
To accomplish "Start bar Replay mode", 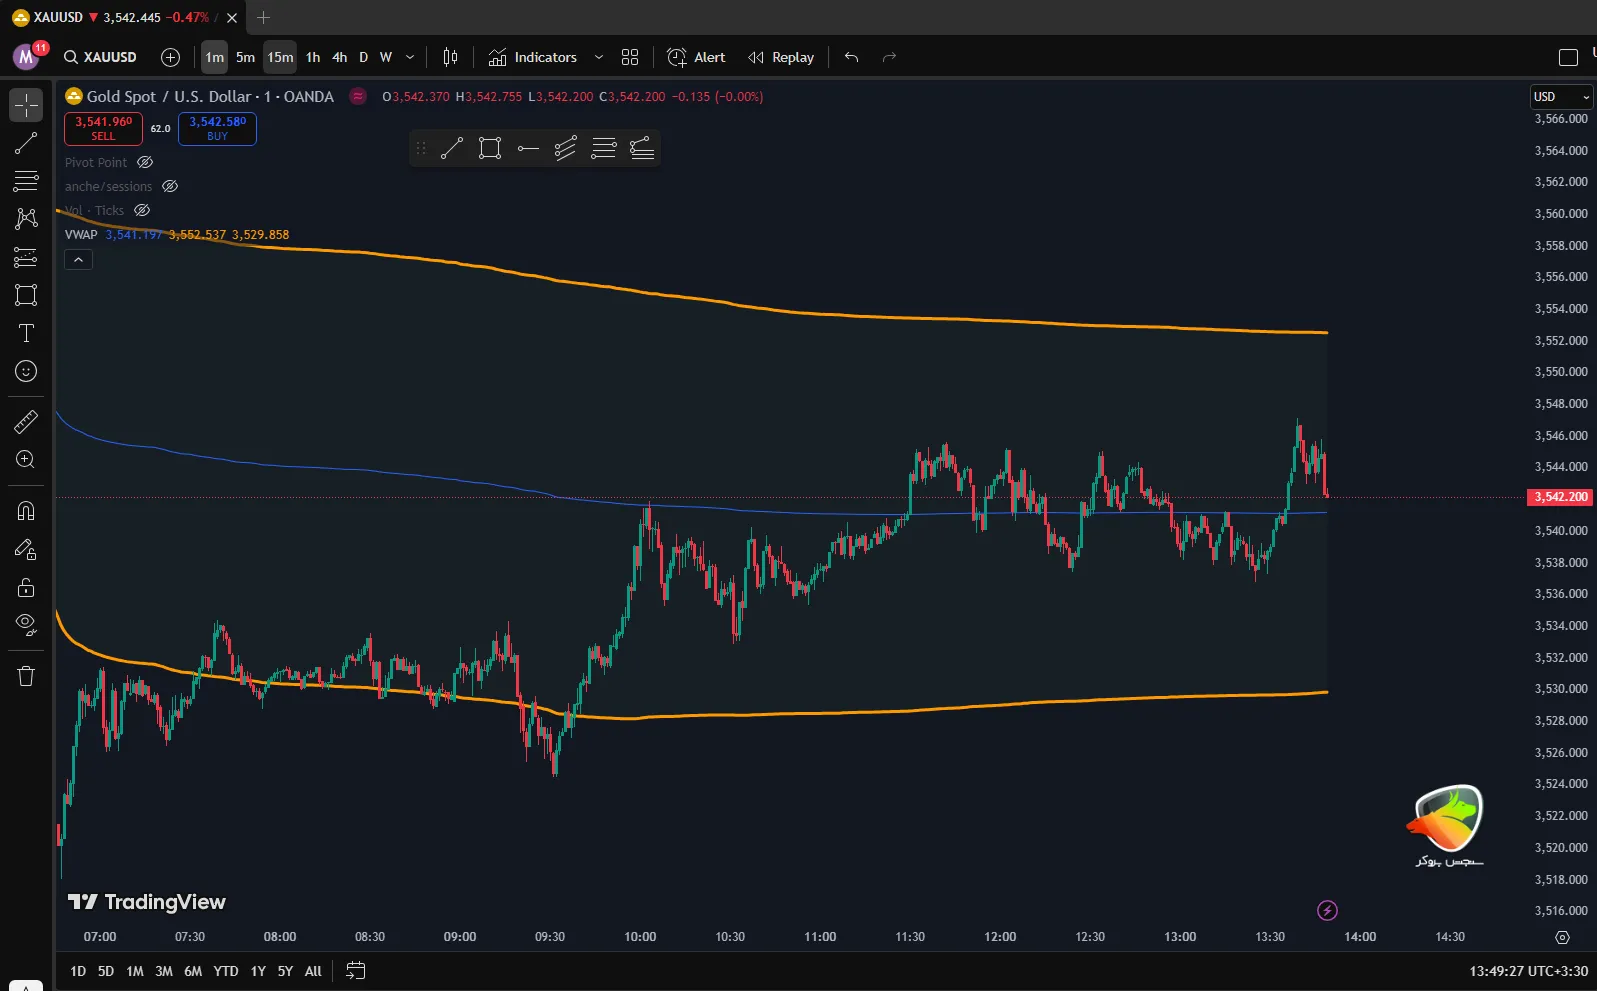I will tap(782, 57).
